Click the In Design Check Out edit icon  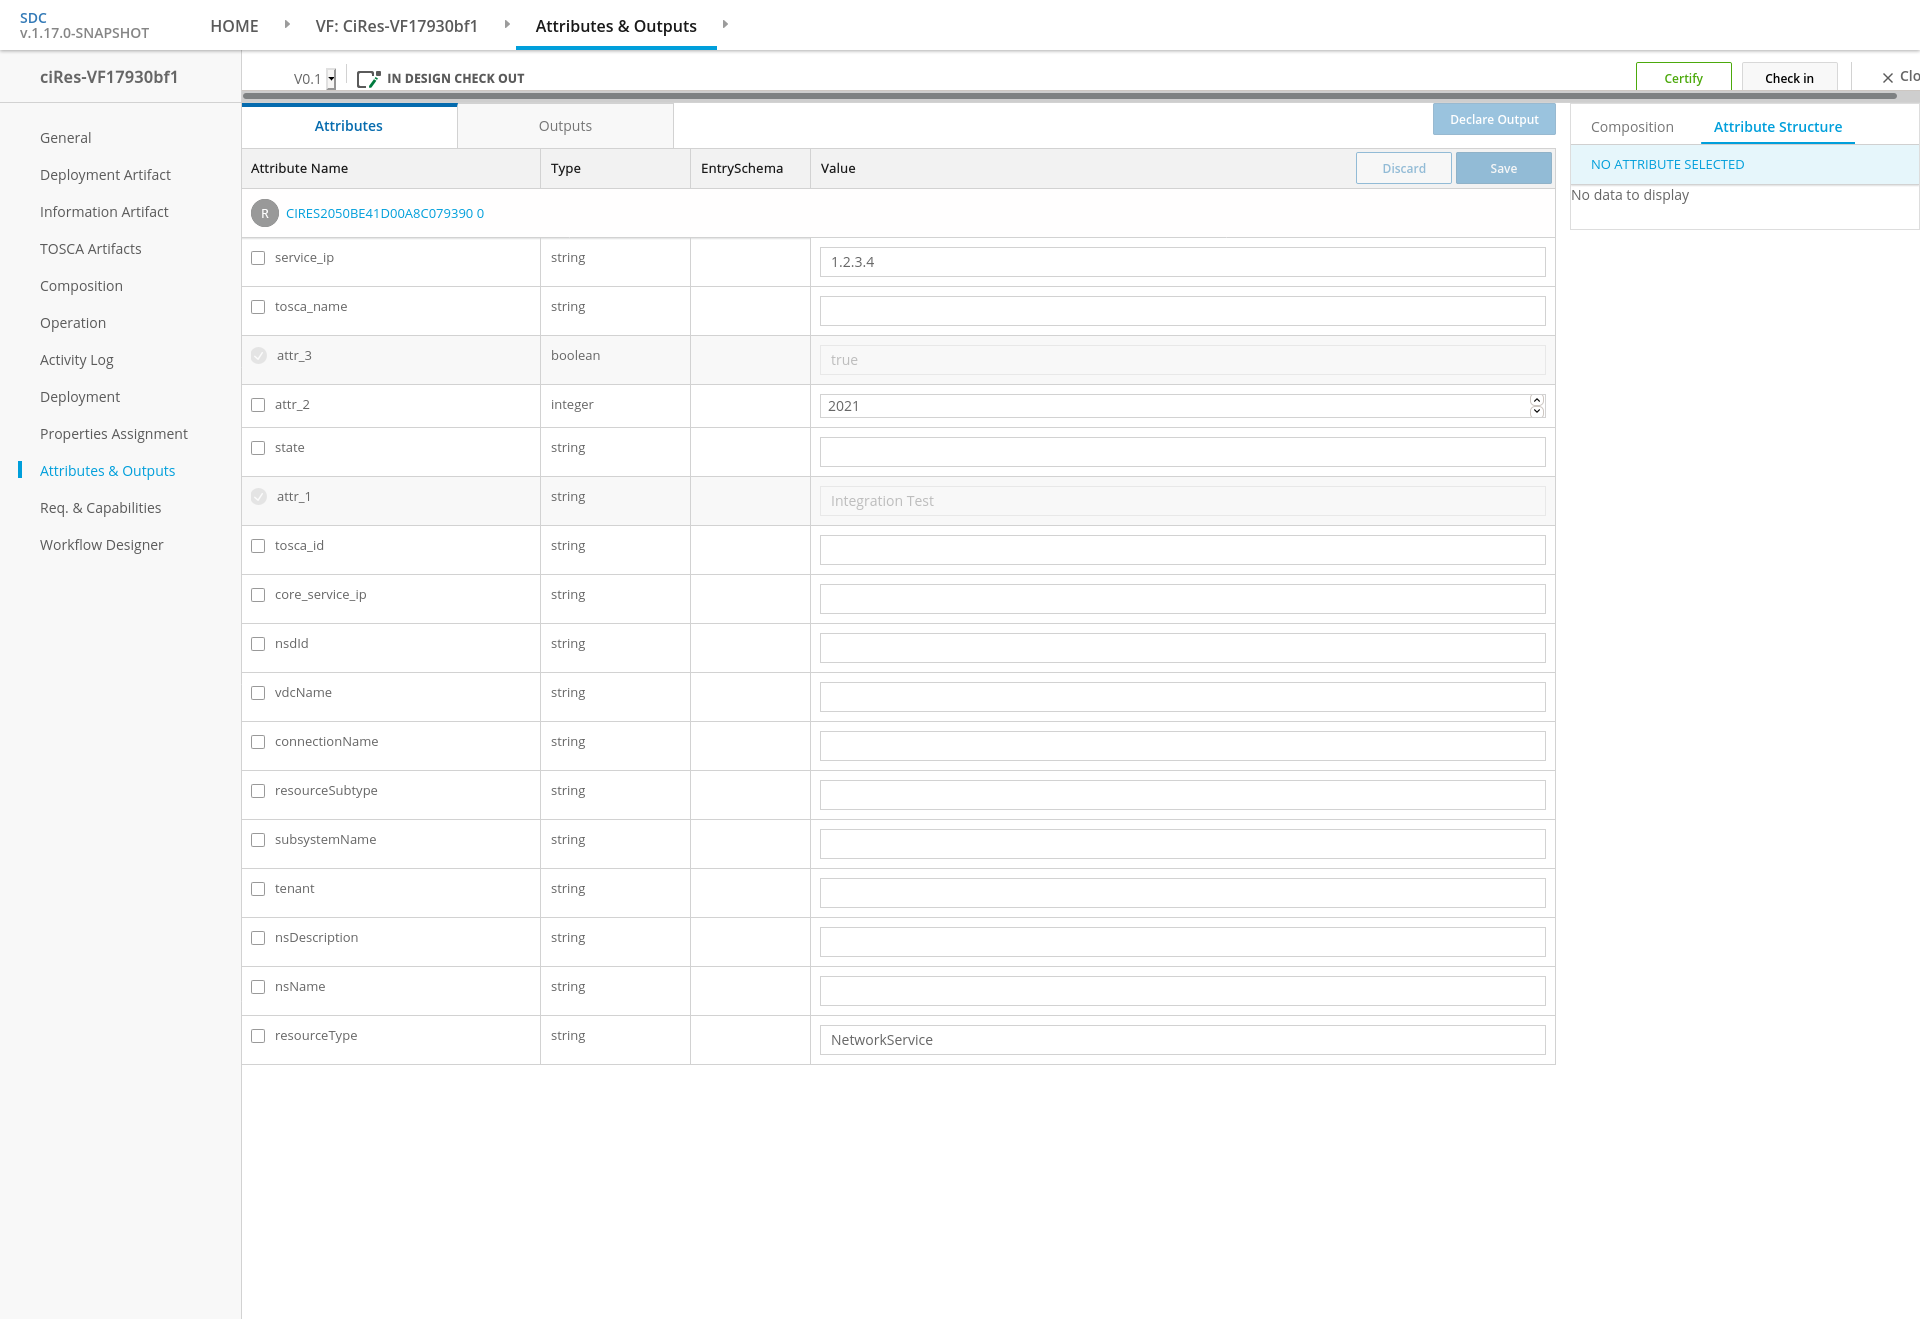click(x=368, y=78)
